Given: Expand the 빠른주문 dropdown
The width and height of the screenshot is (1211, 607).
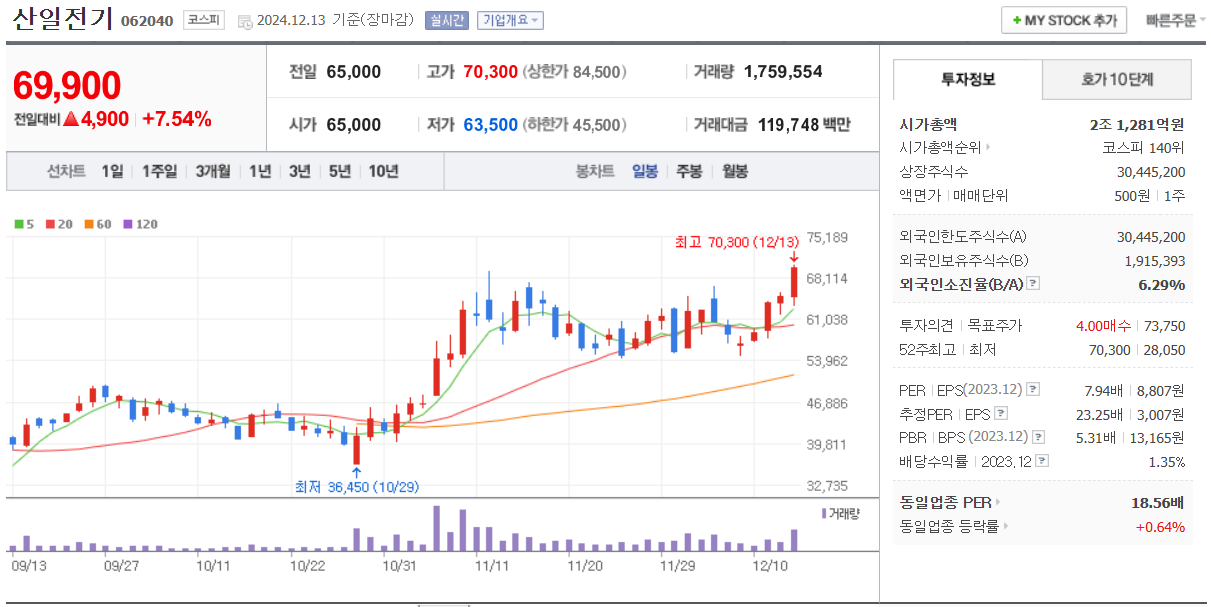Looking at the screenshot, I should coord(1175,20).
